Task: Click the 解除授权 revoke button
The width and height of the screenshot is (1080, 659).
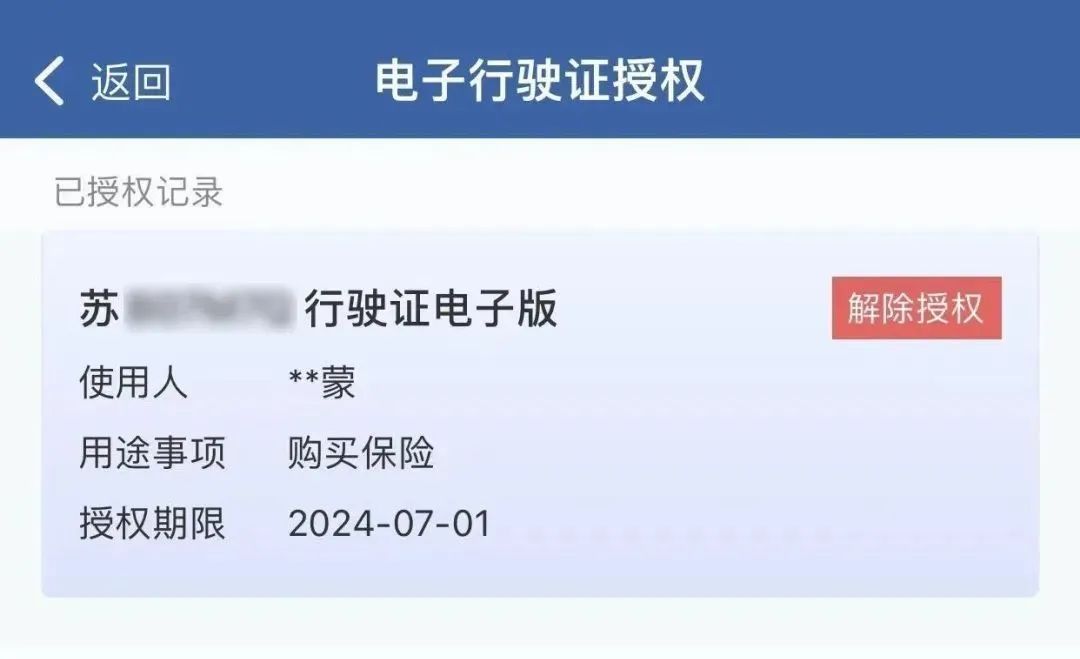Action: point(916,308)
